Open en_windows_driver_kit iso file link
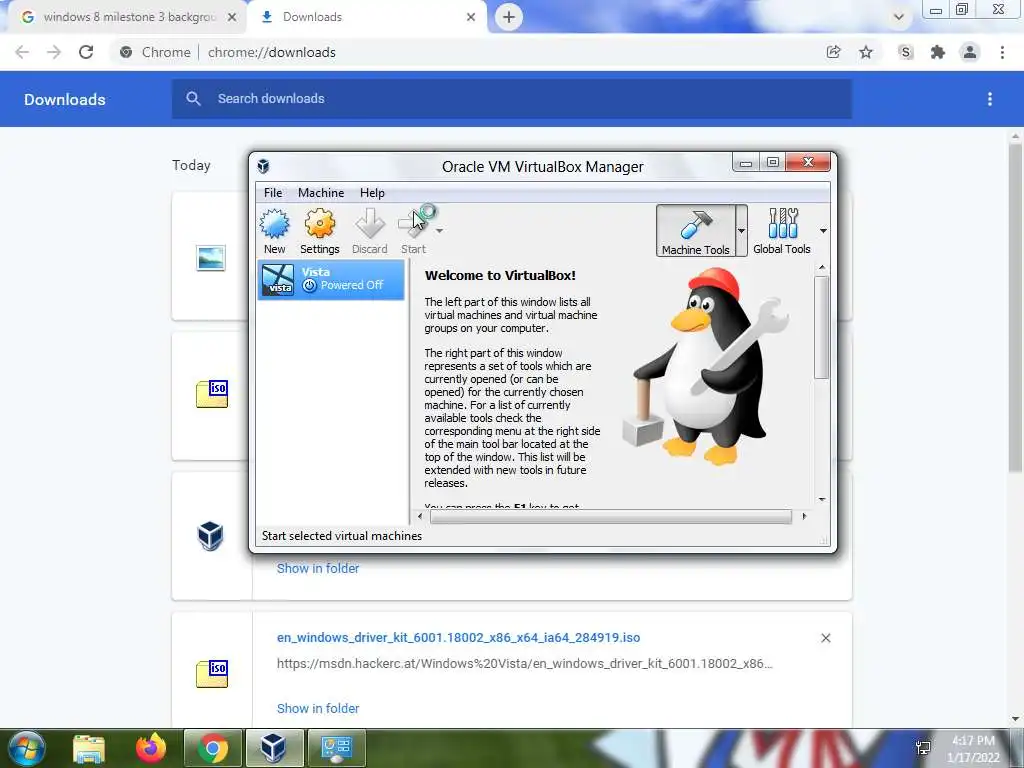Image resolution: width=1024 pixels, height=768 pixels. 458,637
